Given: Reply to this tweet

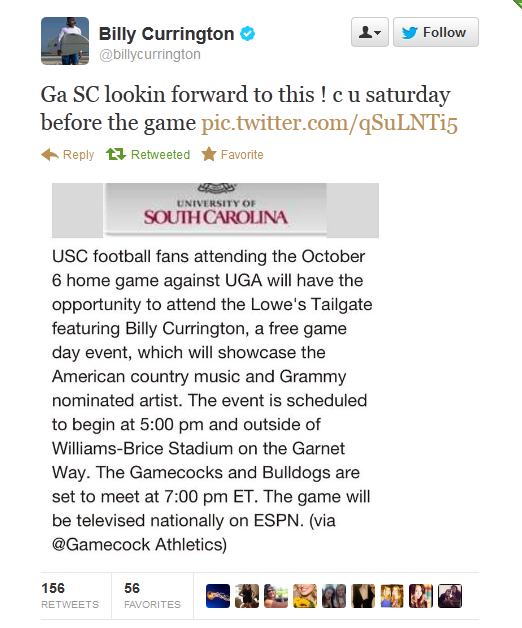Looking at the screenshot, I should click(x=68, y=155).
